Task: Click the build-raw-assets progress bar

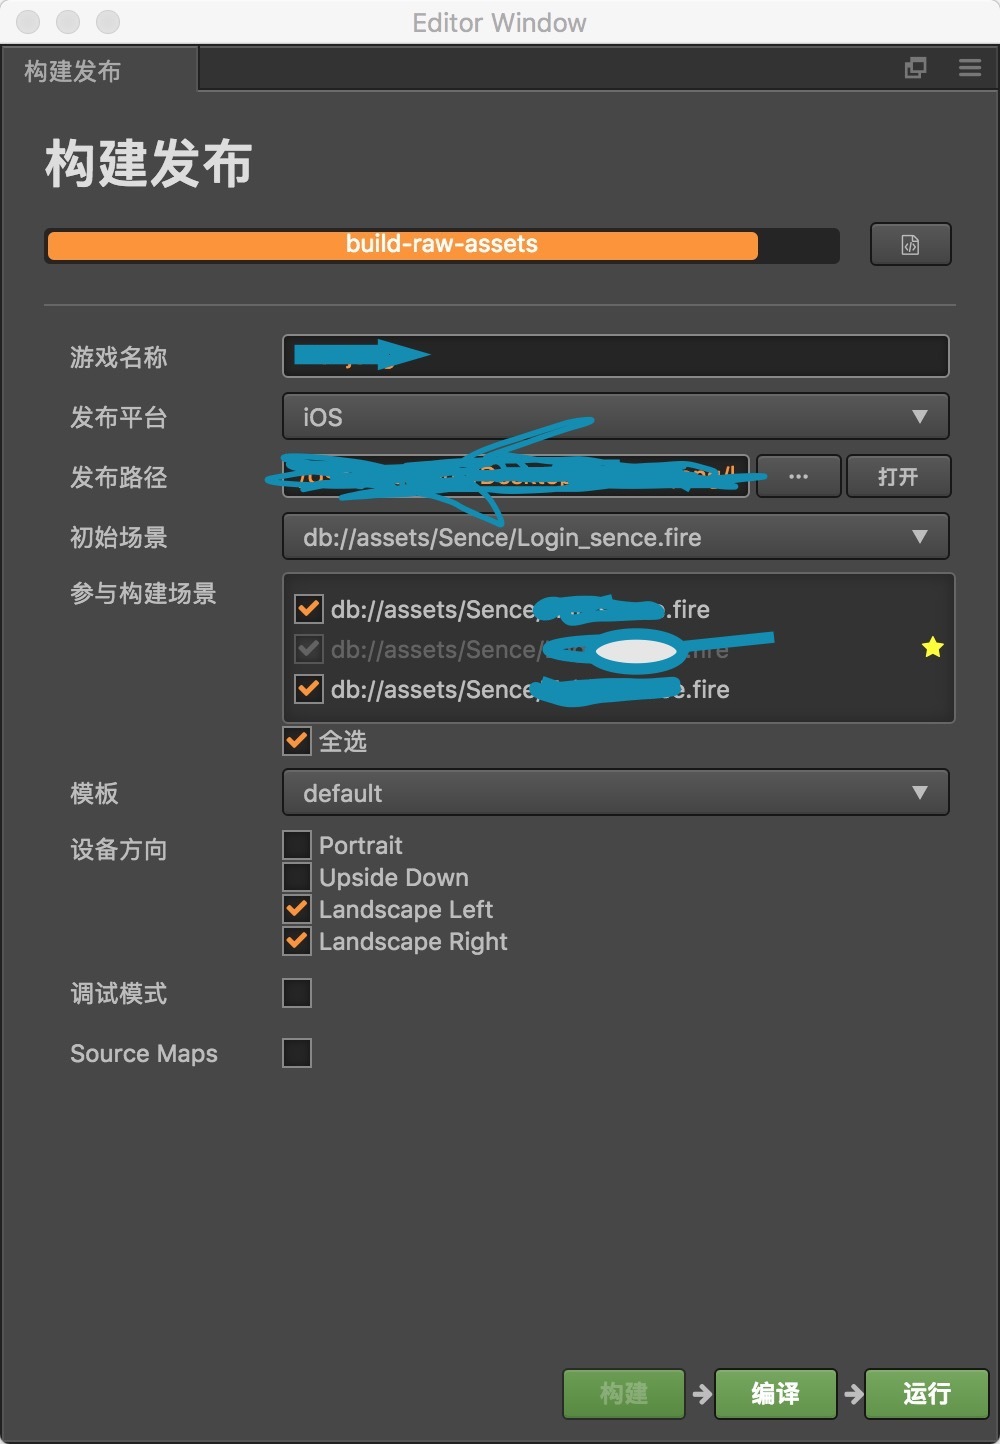Action: pyautogui.click(x=441, y=245)
